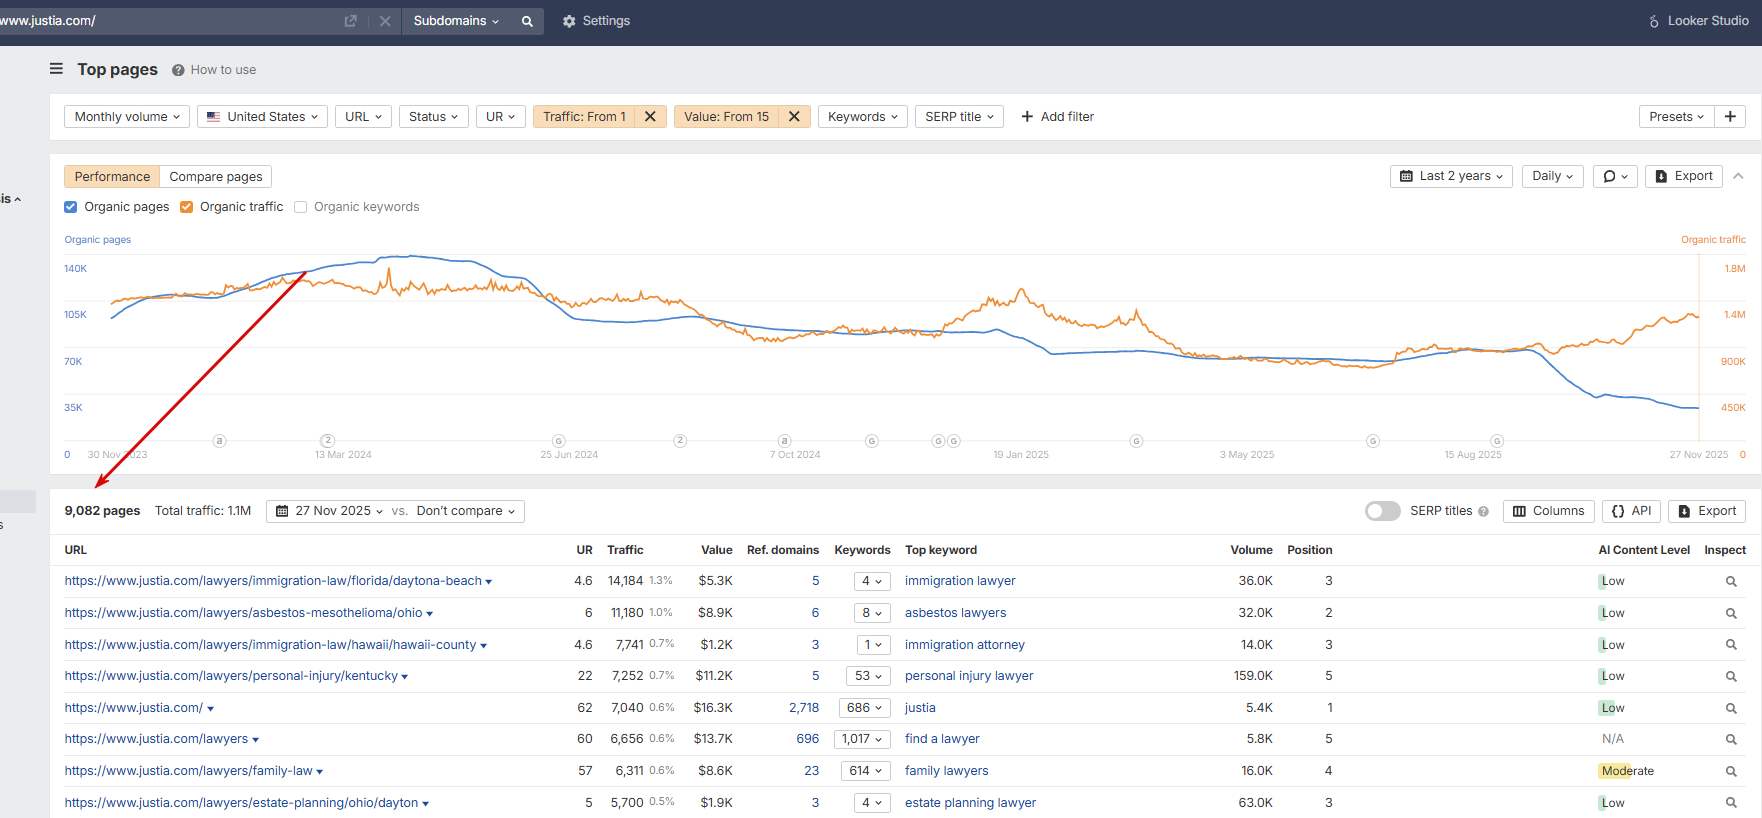Open the Don't compare dropdown
1762x818 pixels.
coord(466,511)
